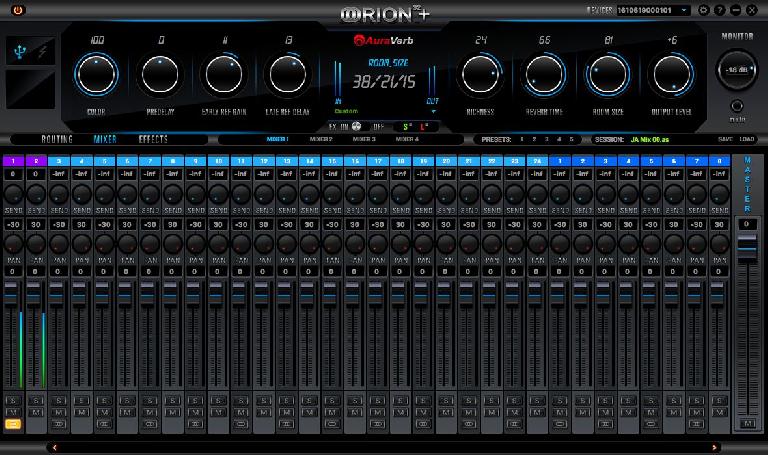
Task: Mute channel 24 with its M button
Action: 537,412
